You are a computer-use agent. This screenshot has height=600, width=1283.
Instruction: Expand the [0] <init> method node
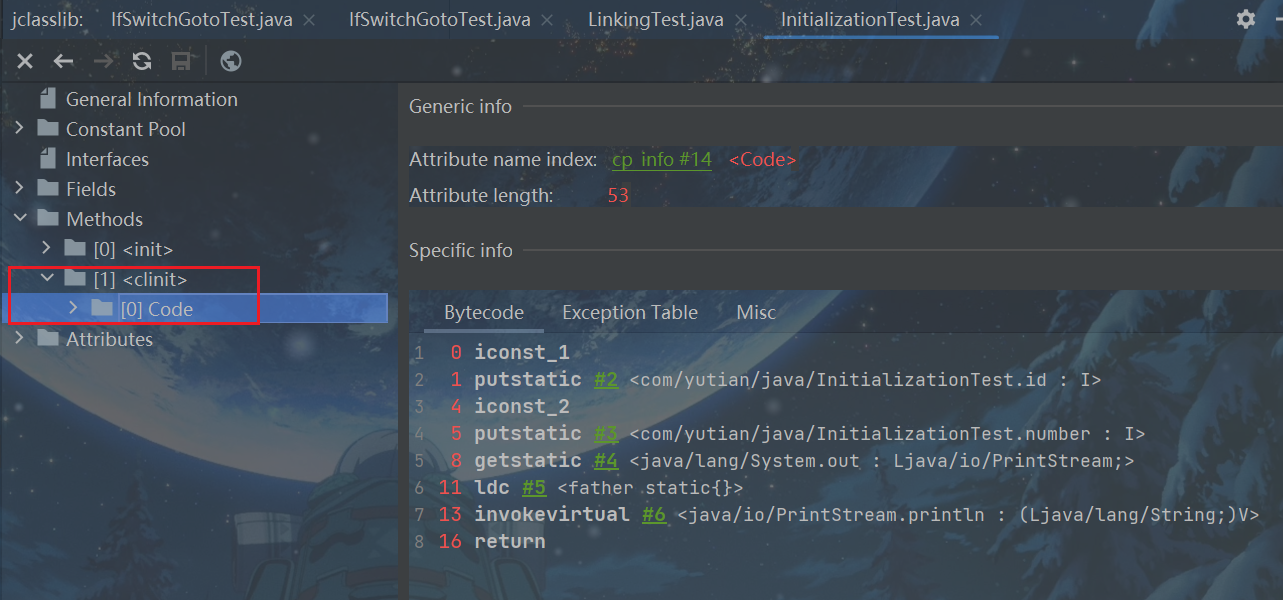point(46,249)
